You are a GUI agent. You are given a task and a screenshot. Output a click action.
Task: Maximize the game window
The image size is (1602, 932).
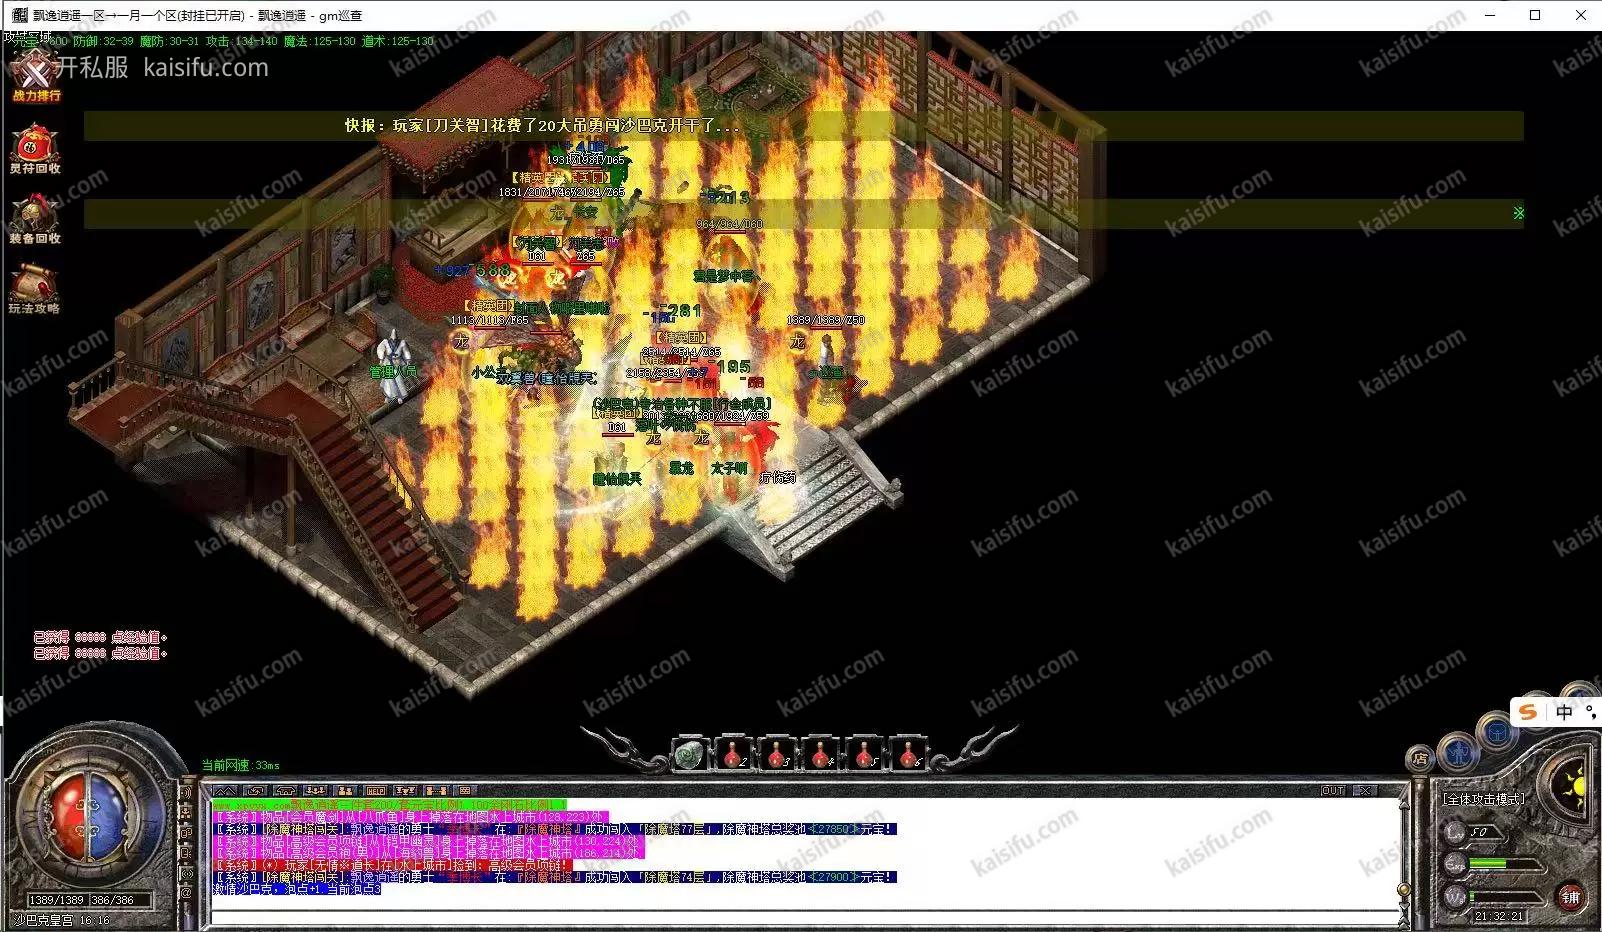(1535, 15)
